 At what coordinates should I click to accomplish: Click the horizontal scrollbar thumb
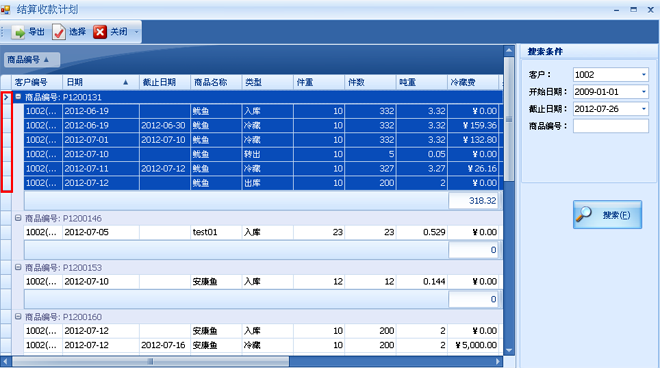coord(150,361)
